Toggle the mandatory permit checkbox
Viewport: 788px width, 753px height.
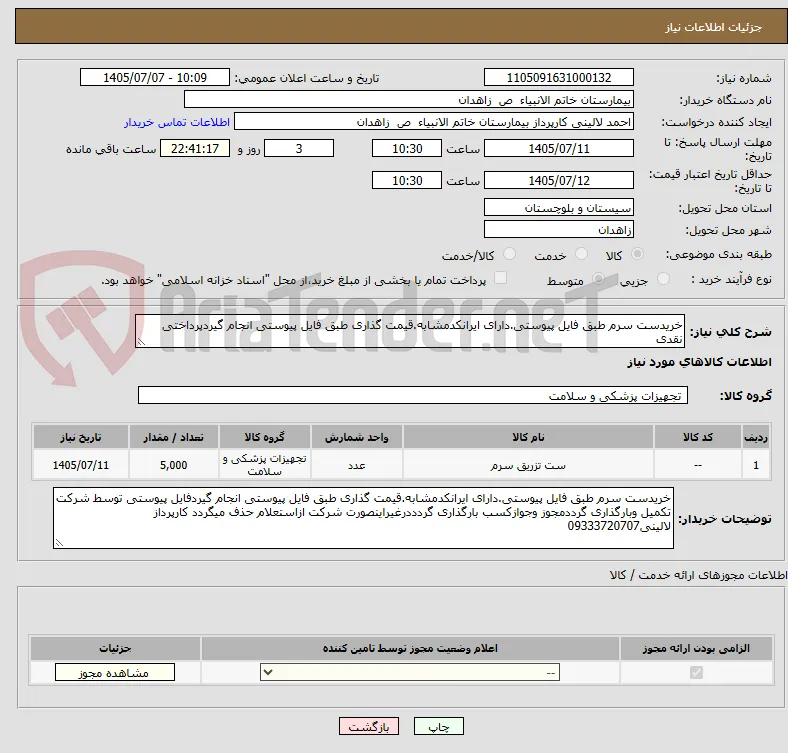click(x=696, y=673)
